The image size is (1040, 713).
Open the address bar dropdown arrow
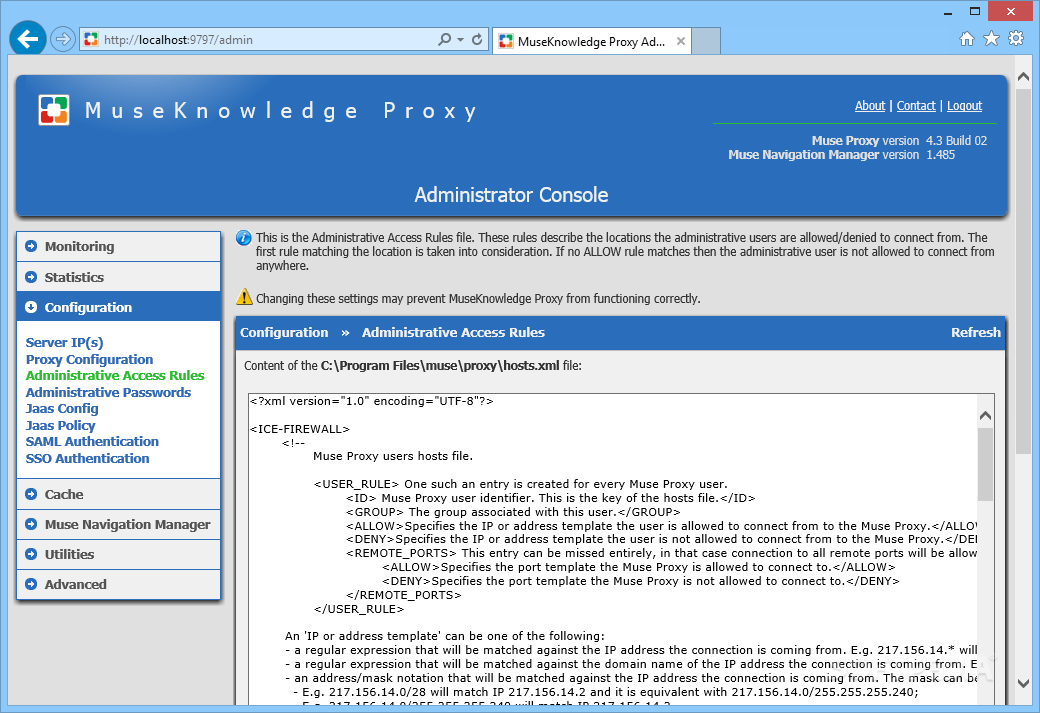(x=460, y=40)
